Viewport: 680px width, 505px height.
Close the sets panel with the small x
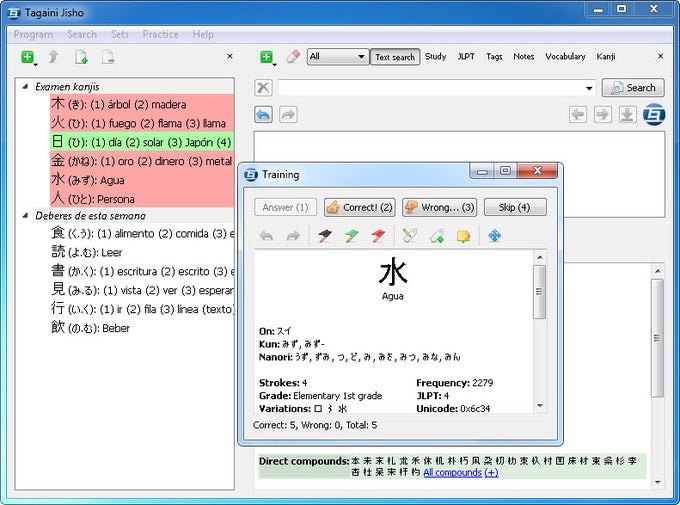(230, 56)
